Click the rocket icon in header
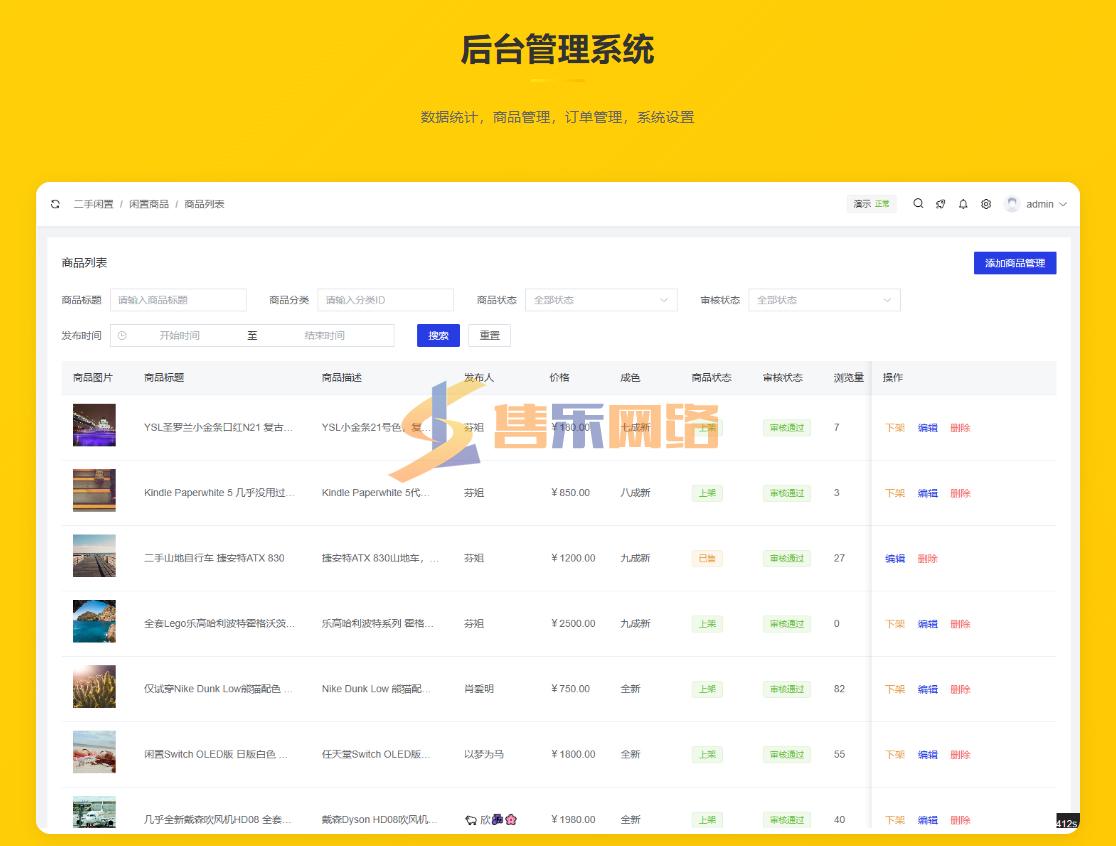 point(940,204)
